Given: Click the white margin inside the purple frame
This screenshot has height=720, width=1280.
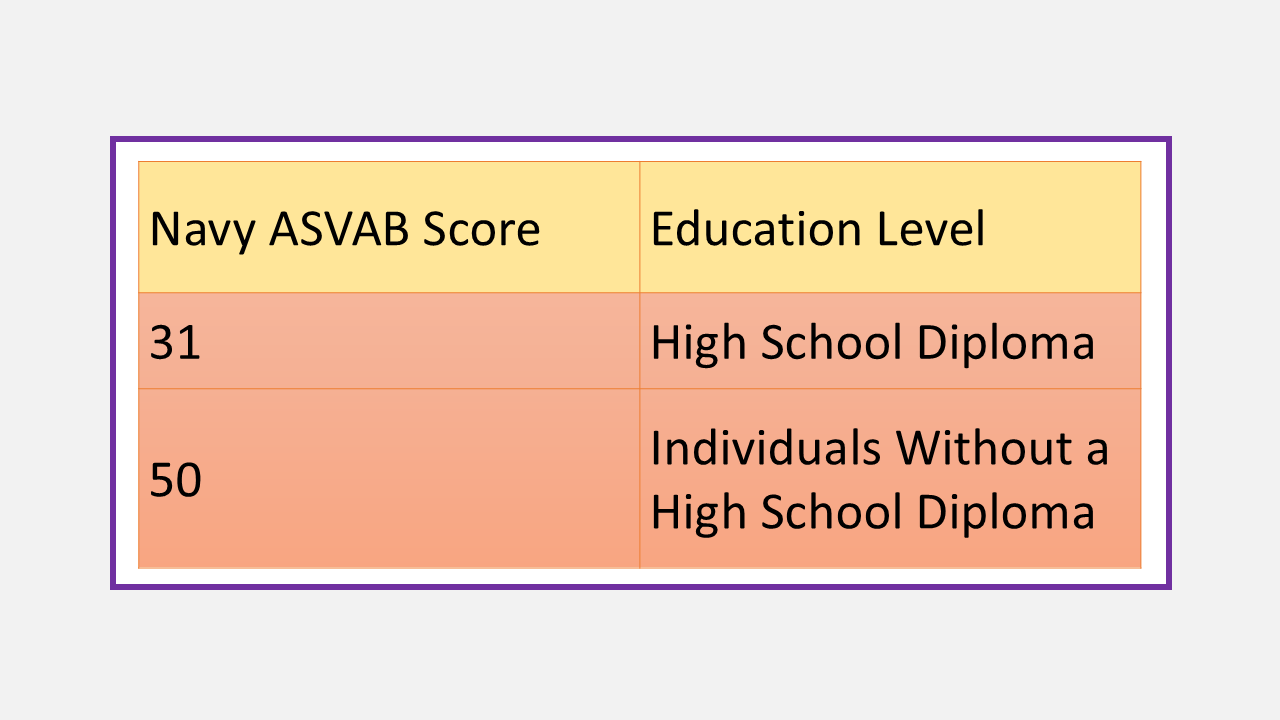Looking at the screenshot, I should 640,150.
